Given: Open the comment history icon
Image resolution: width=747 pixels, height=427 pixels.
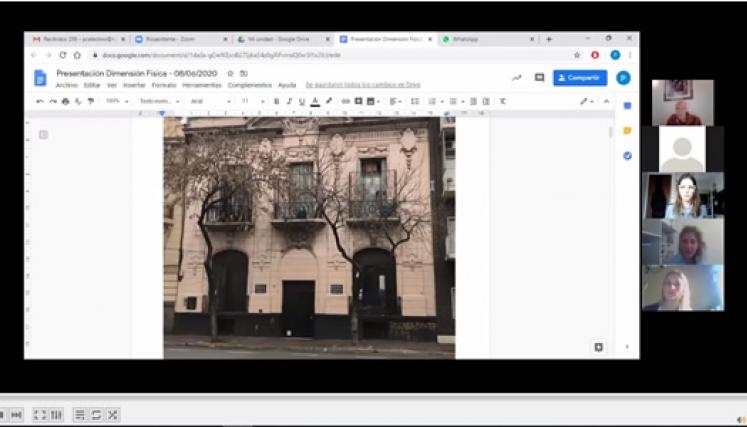Looking at the screenshot, I should [x=539, y=78].
